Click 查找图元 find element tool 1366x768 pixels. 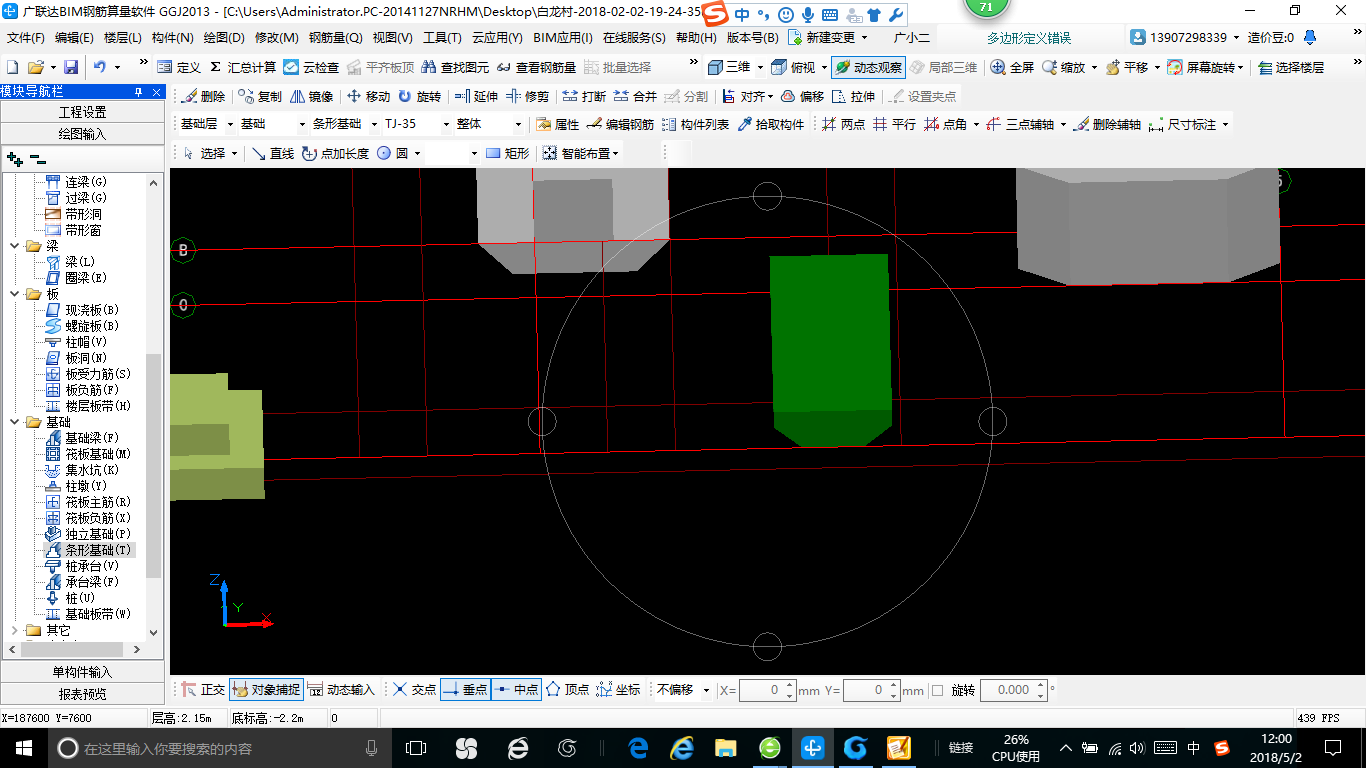(455, 67)
